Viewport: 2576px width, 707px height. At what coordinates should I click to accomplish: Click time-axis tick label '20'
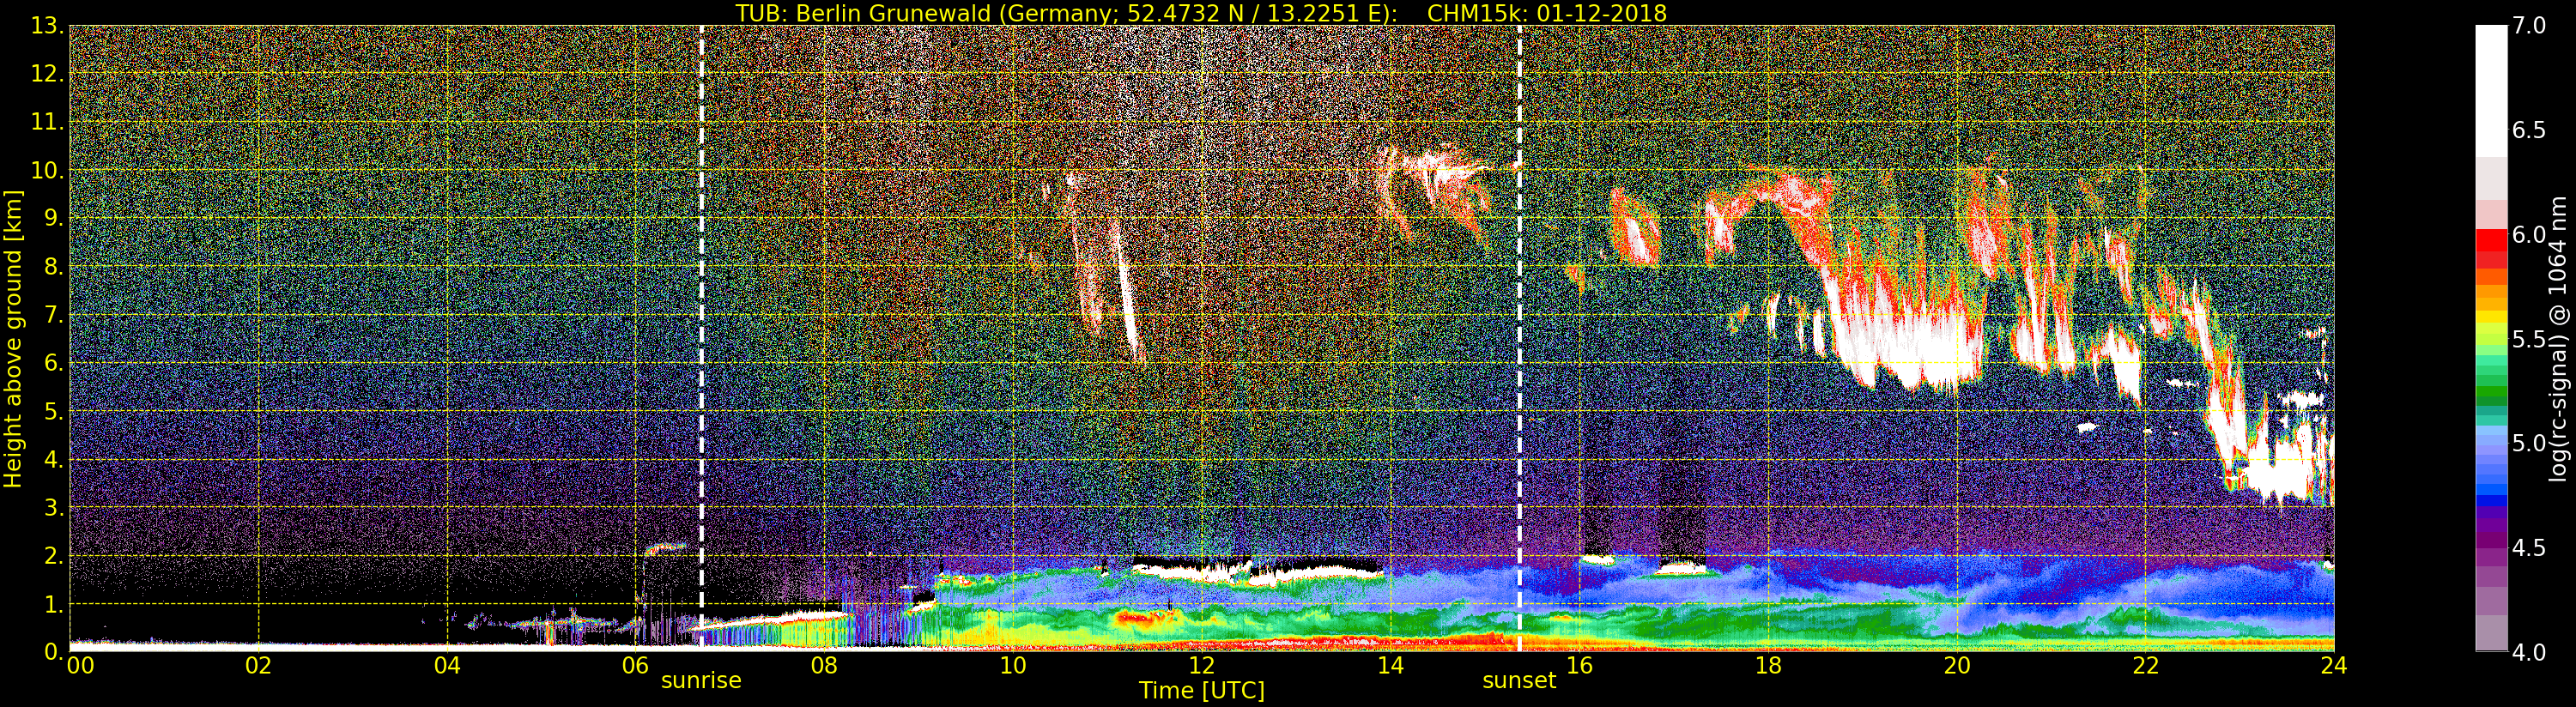click(x=1957, y=665)
